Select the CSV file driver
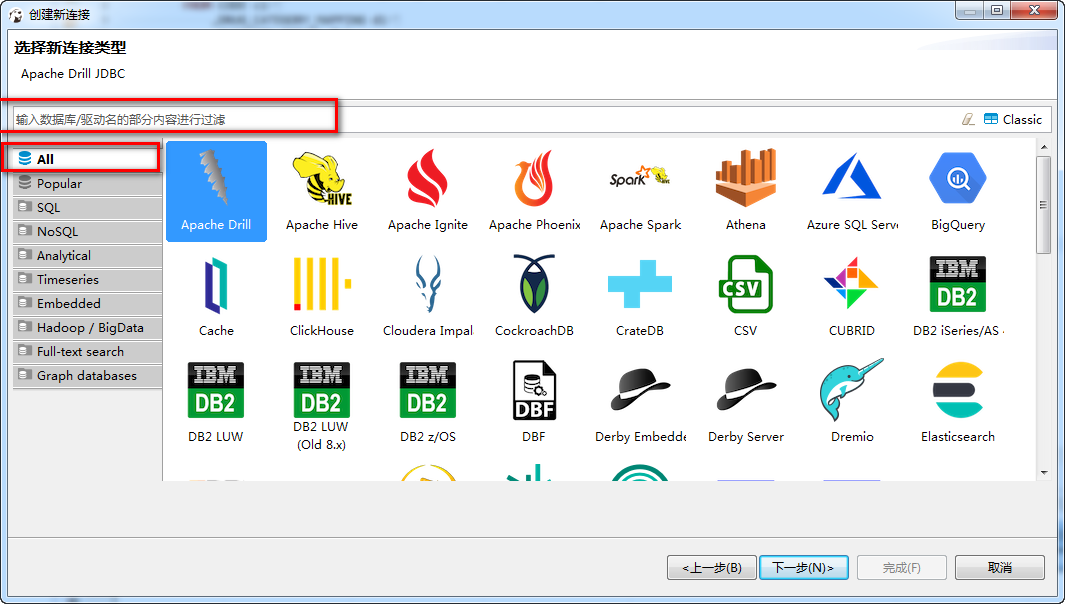Viewport: 1065px width, 604px height. click(746, 297)
